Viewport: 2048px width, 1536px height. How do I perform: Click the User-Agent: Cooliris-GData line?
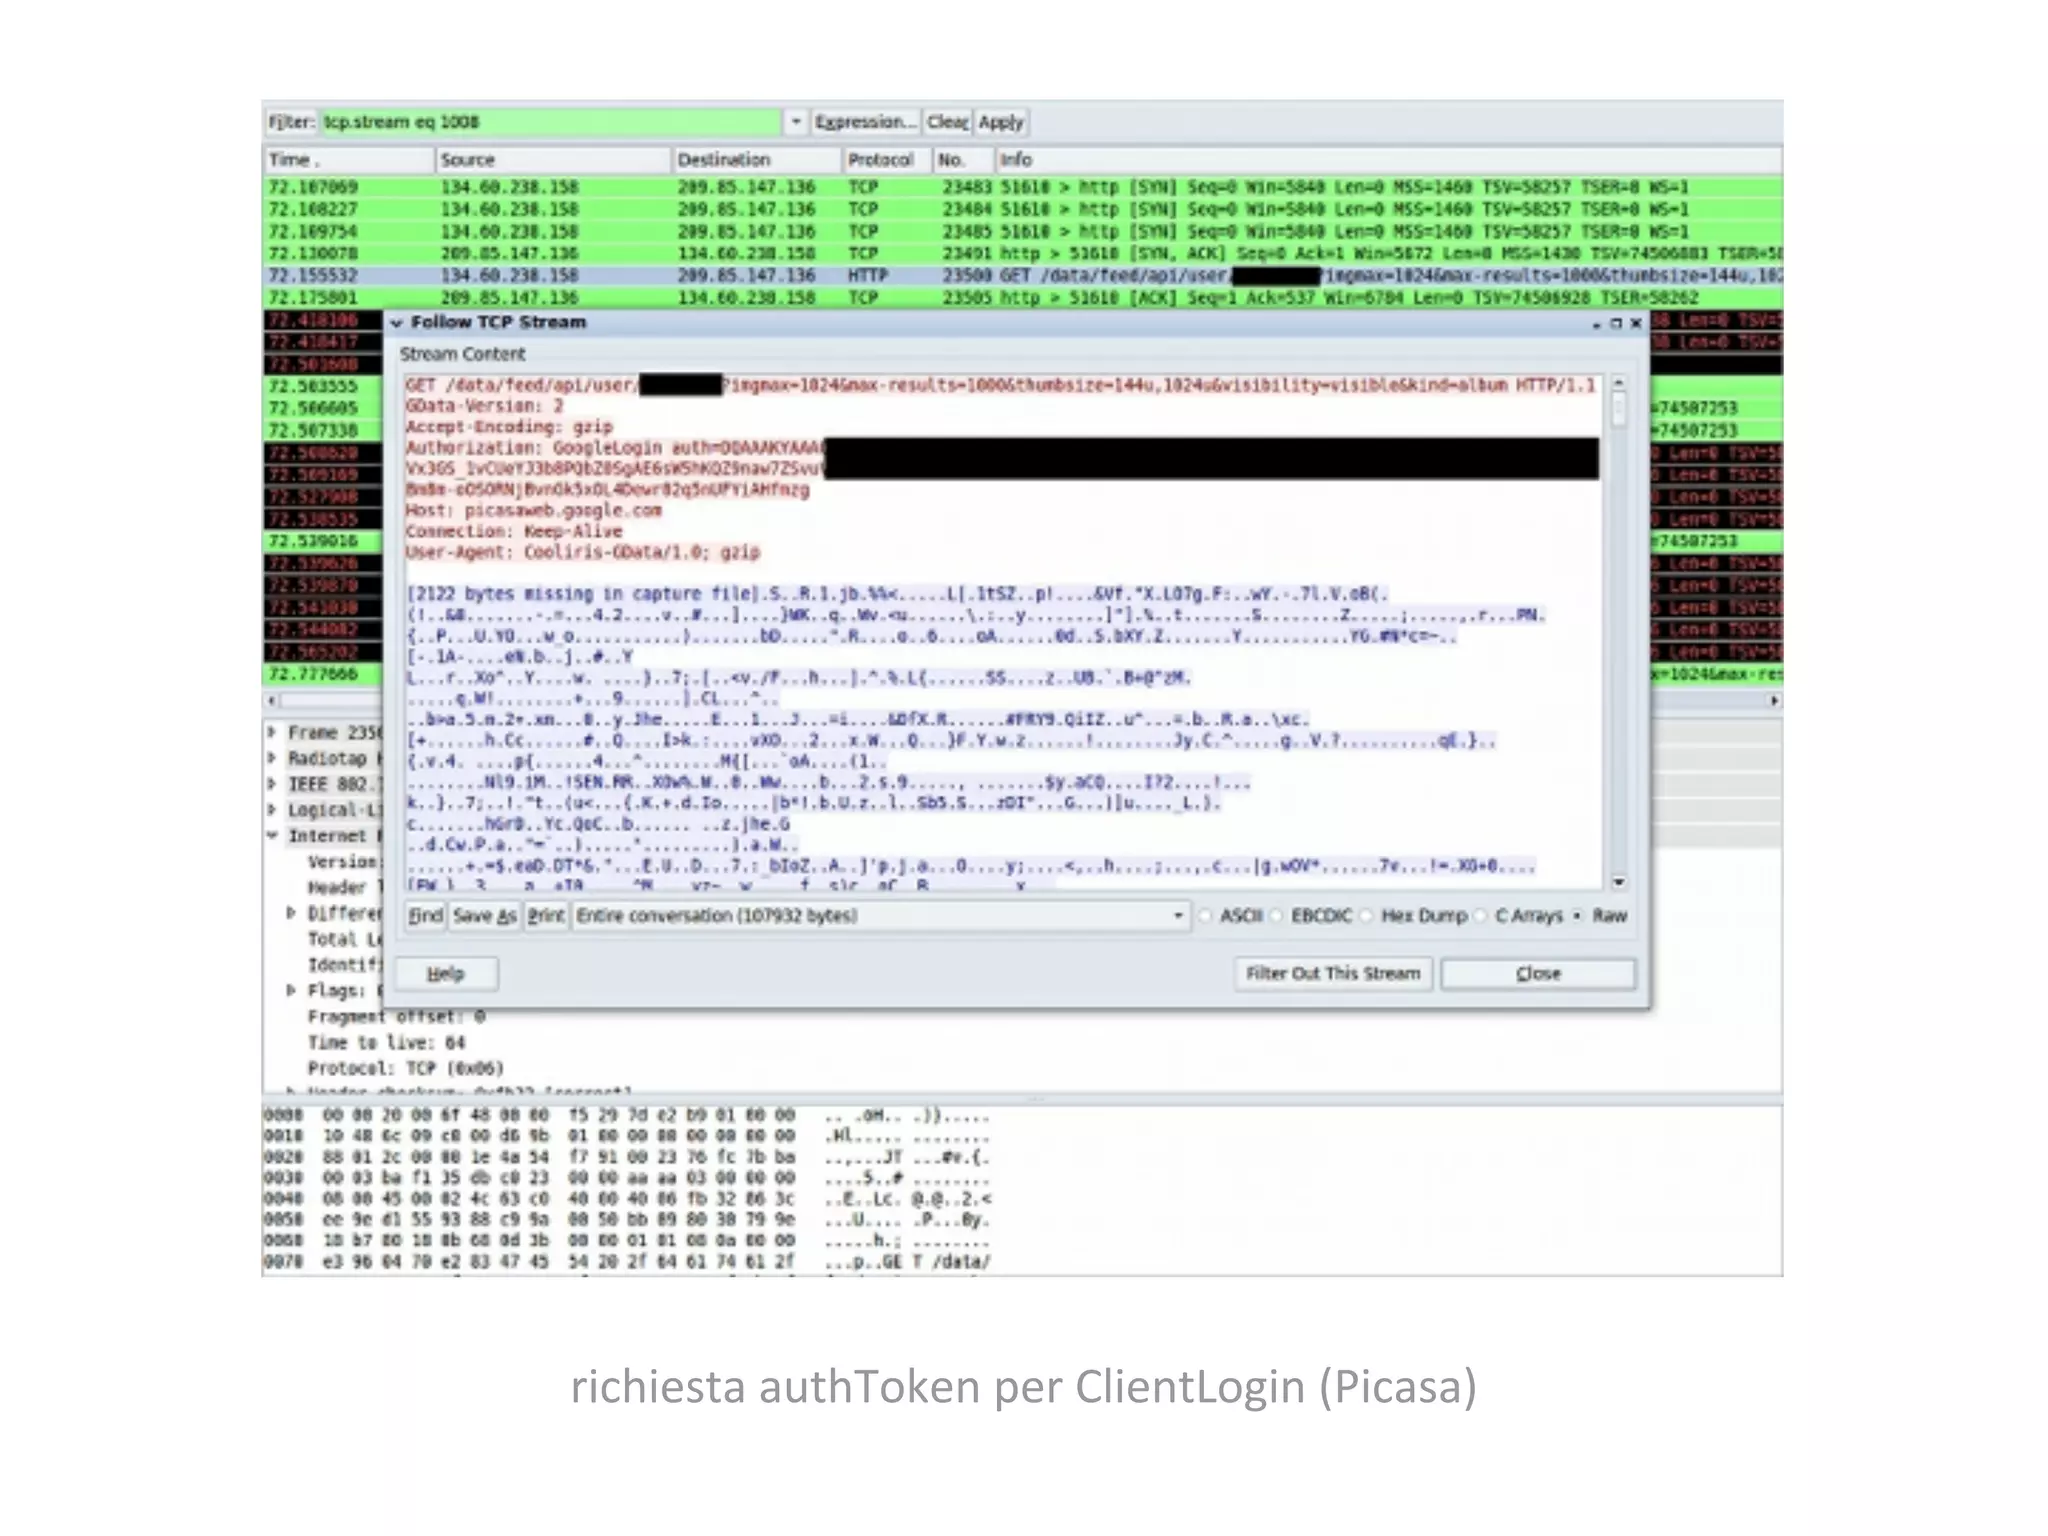click(583, 553)
